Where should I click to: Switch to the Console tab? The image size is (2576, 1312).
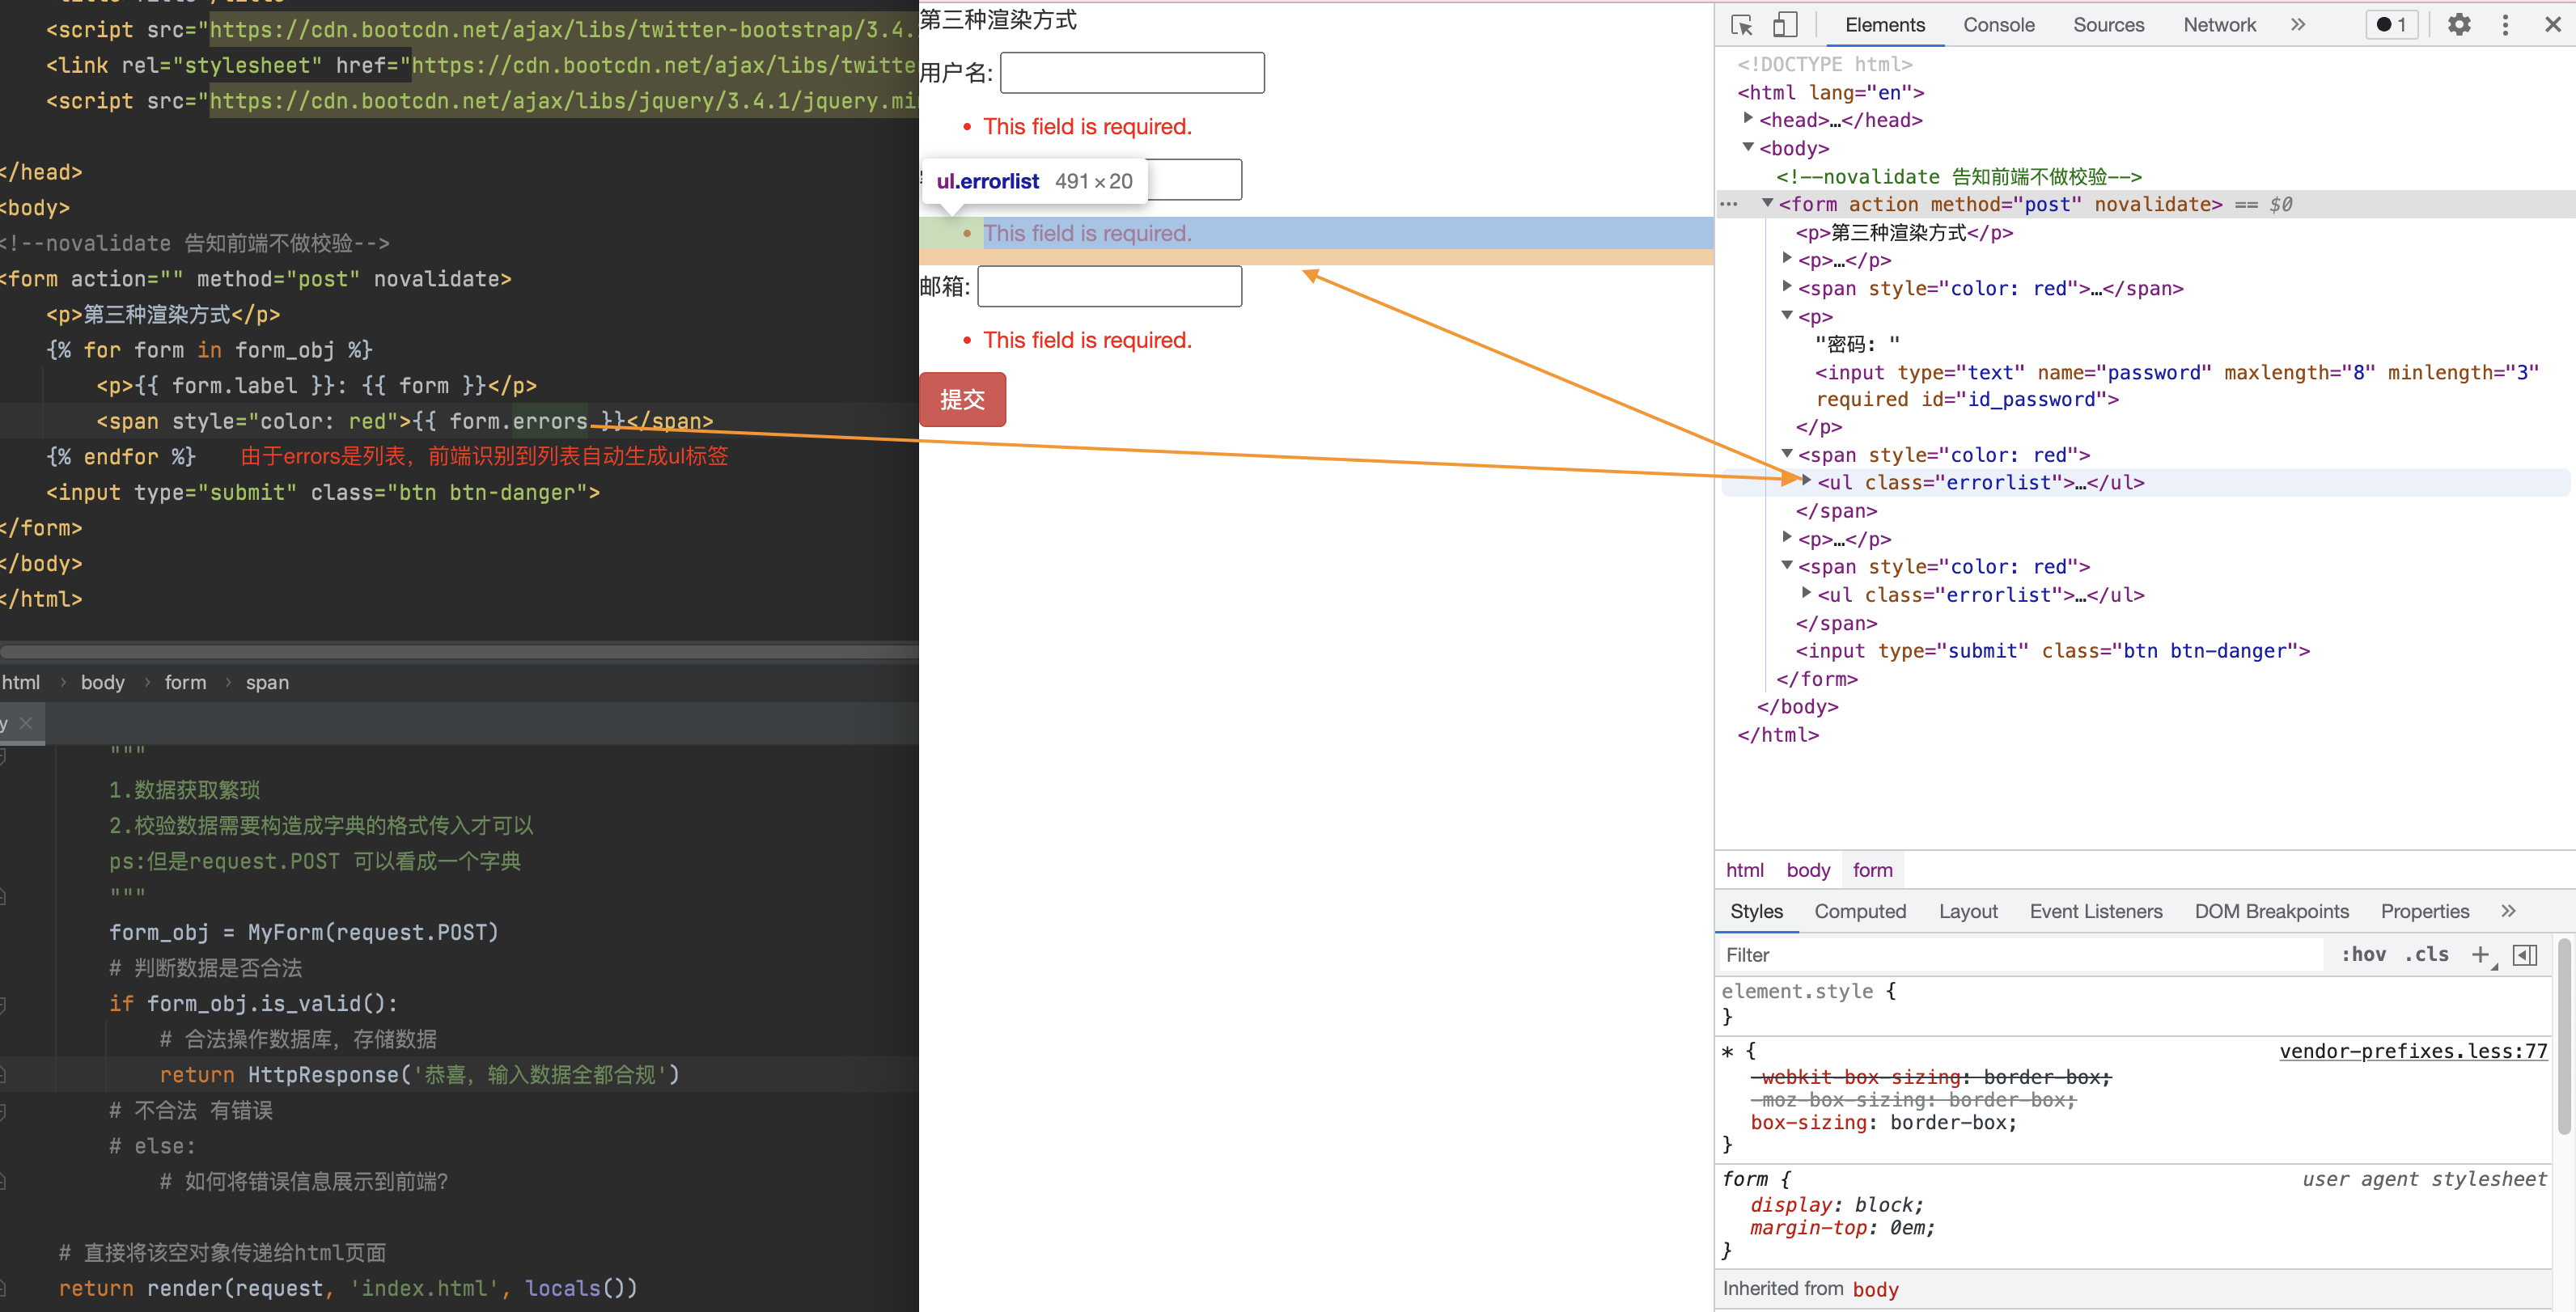point(1998,25)
